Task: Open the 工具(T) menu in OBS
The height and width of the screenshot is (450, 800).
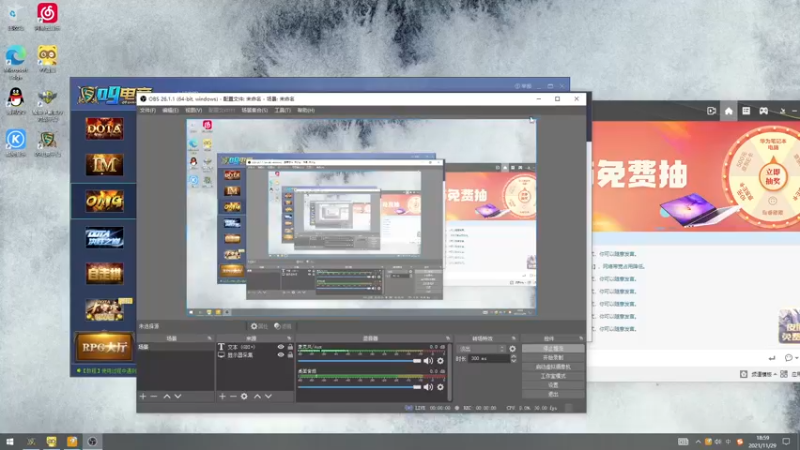Action: 282,110
